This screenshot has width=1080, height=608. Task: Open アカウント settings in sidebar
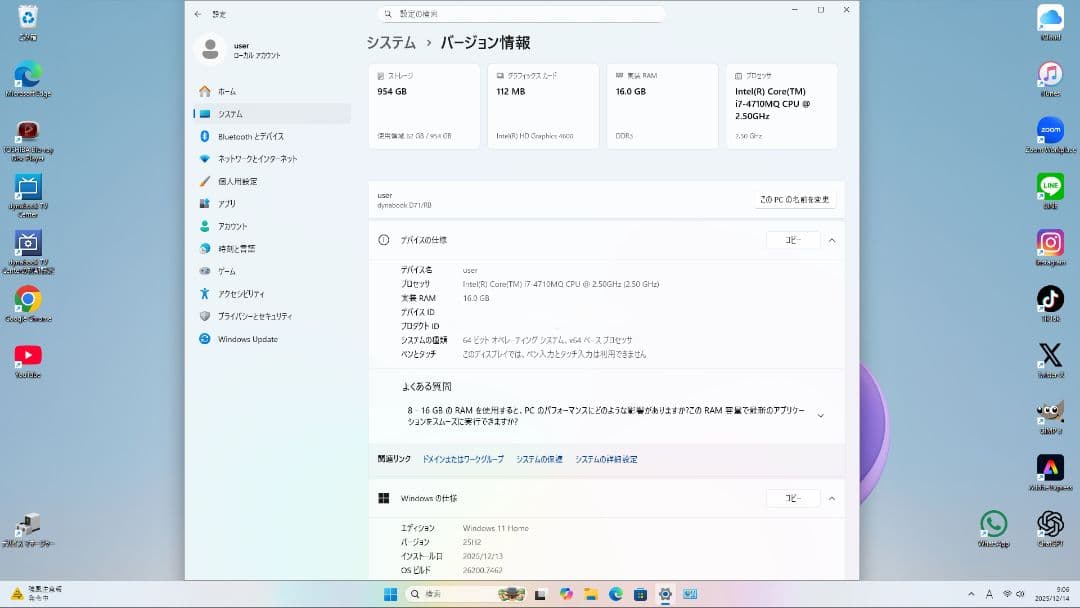pyautogui.click(x=234, y=225)
